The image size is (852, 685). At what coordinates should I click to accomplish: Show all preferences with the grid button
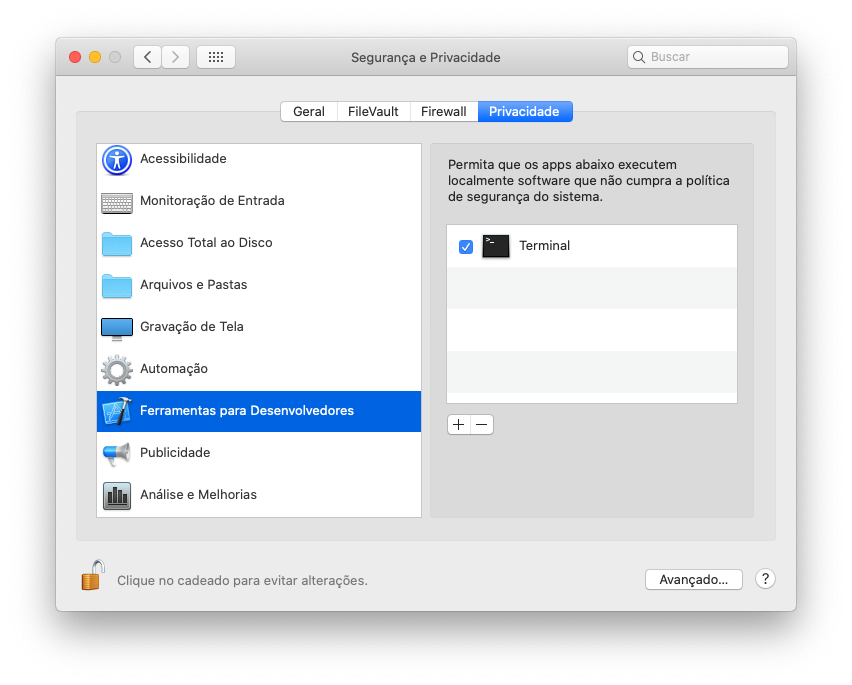216,57
